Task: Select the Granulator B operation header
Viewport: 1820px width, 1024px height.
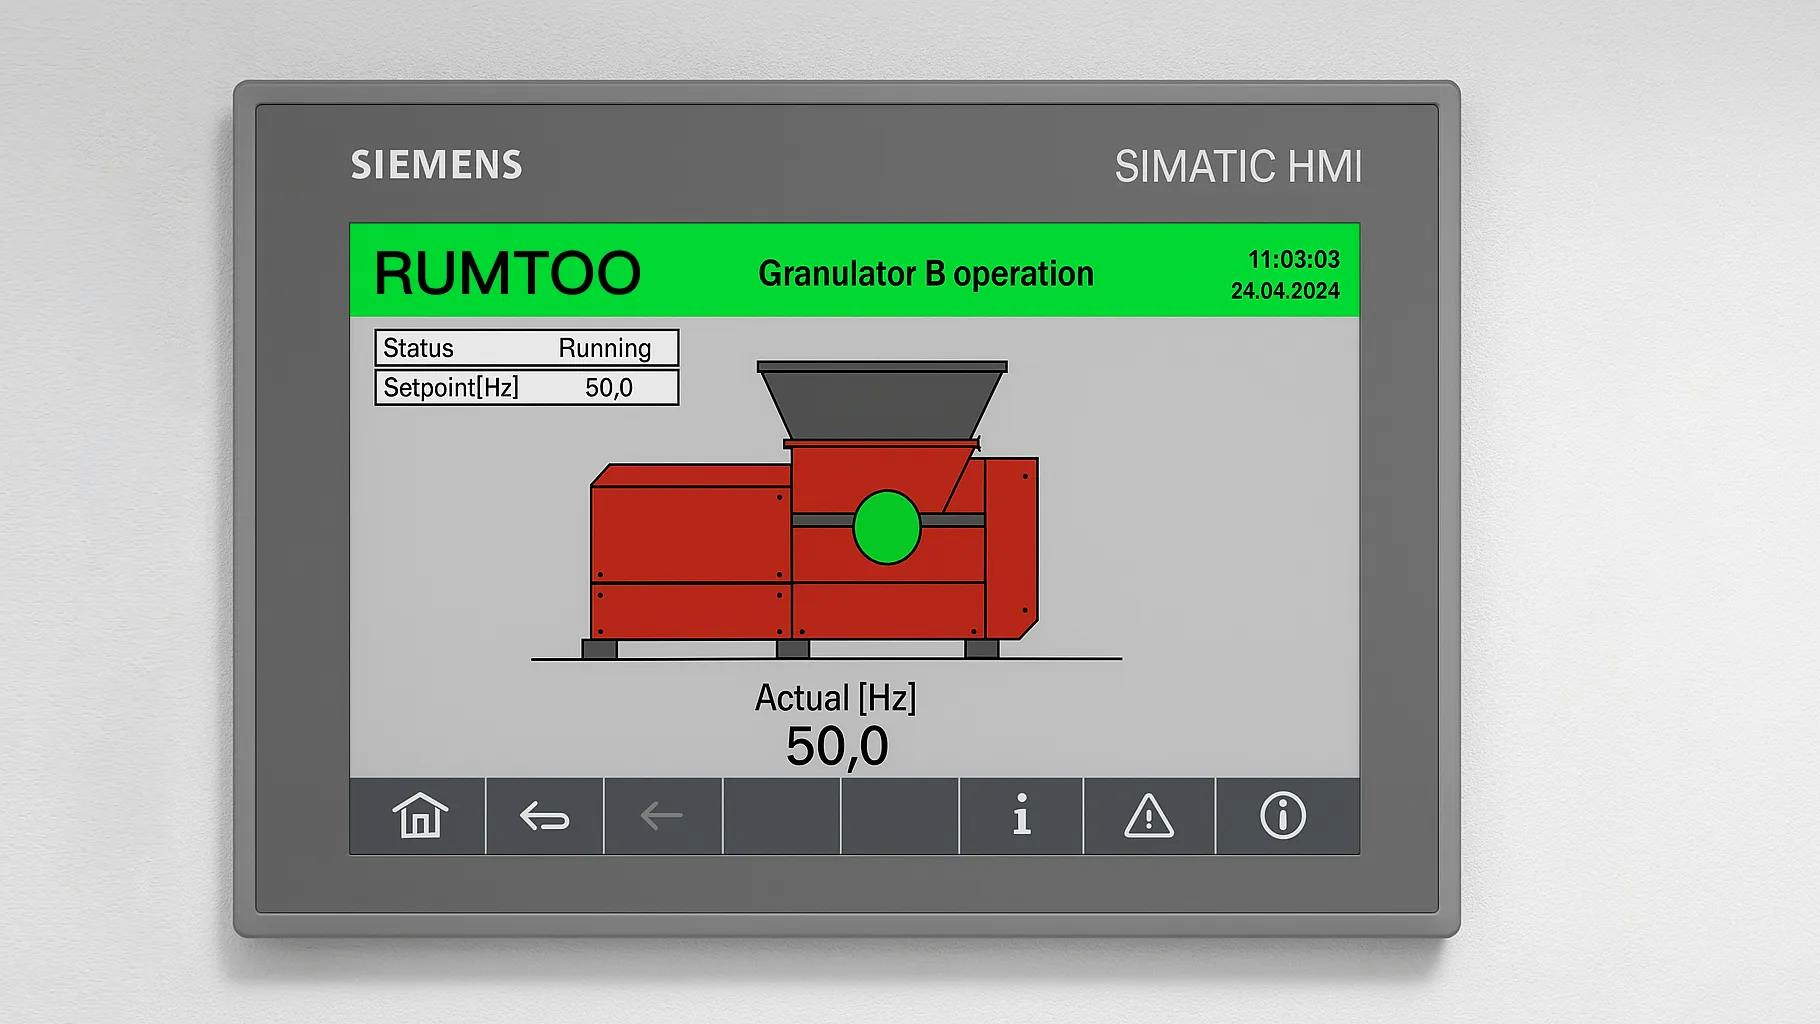Action: 926,273
